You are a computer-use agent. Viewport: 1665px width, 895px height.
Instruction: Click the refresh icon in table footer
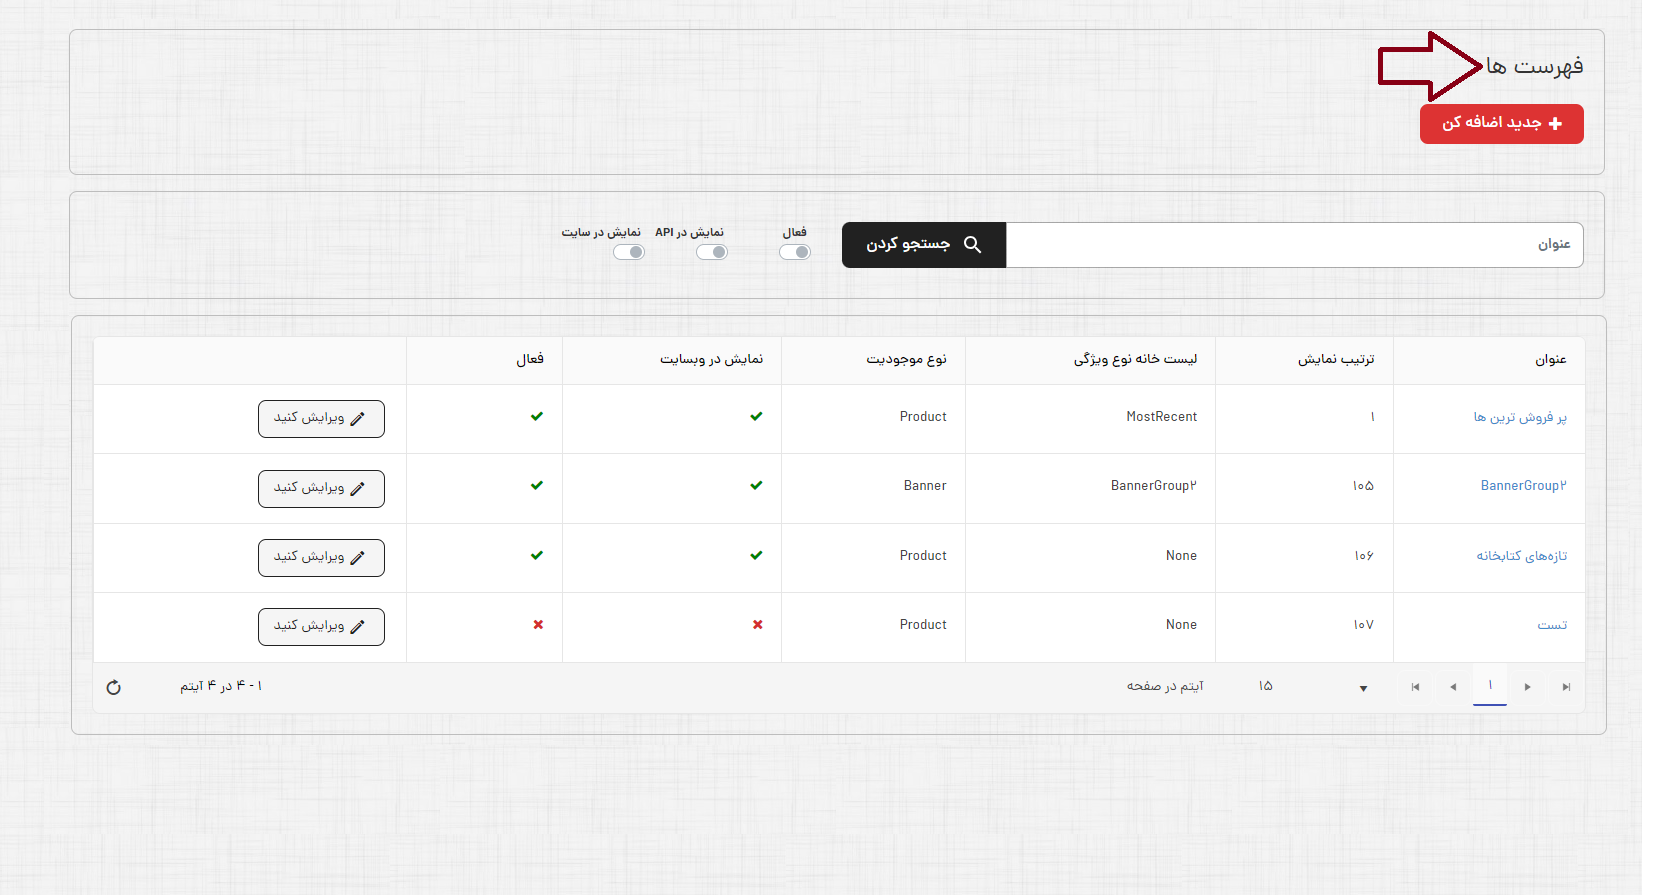(114, 687)
